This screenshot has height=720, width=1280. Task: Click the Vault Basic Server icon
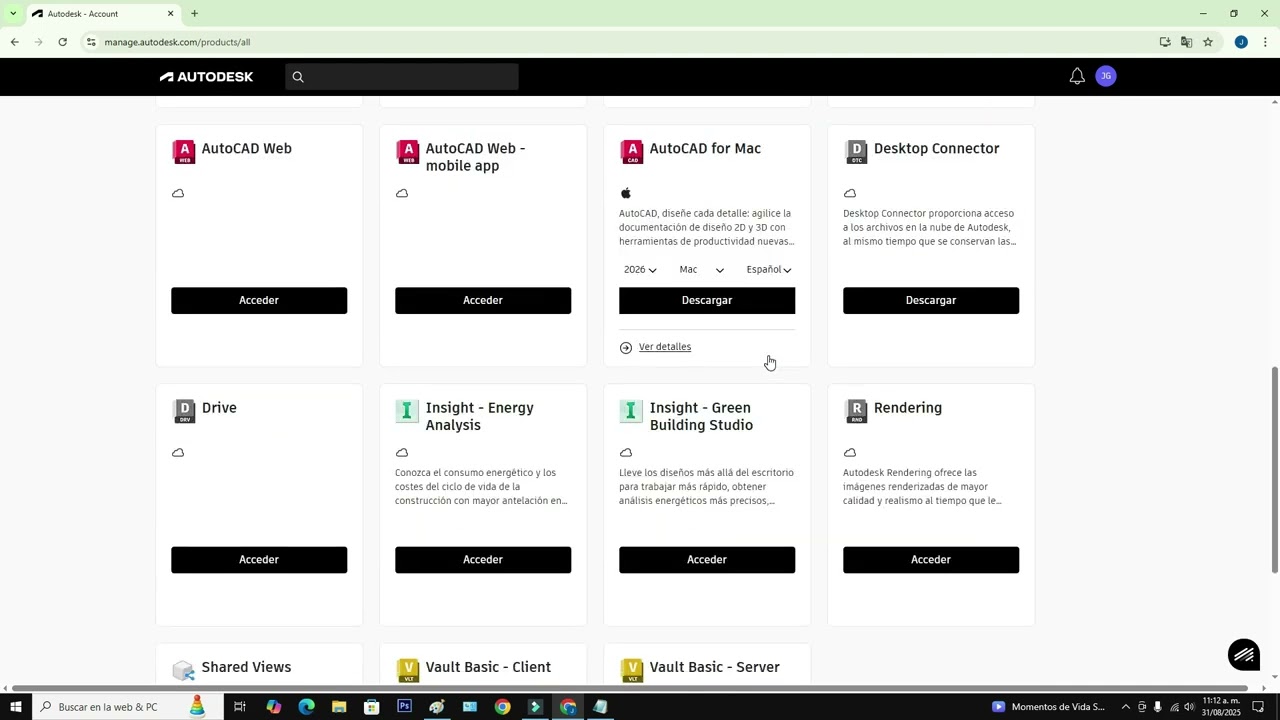[x=632, y=671]
